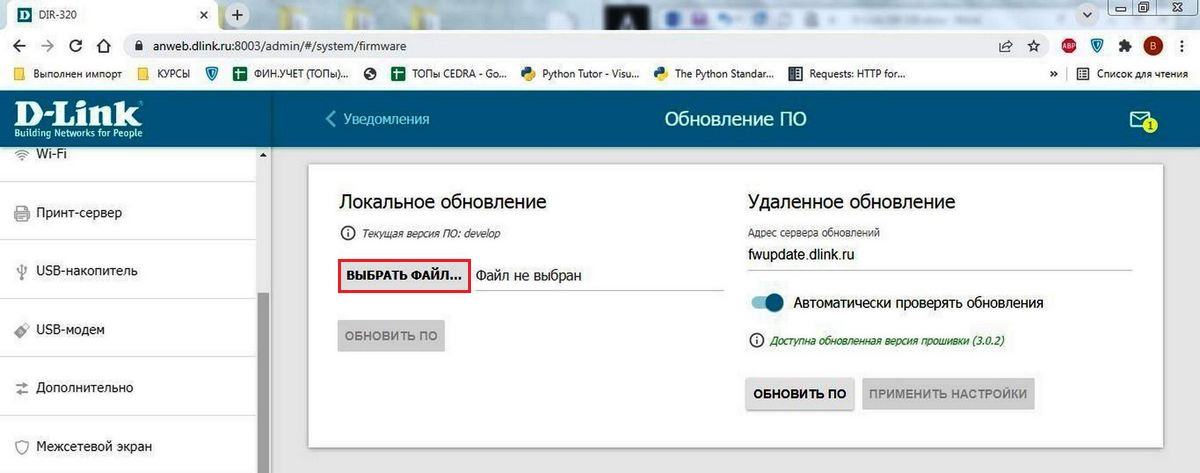Go back with the browser back arrow
1200x473 pixels.
[x=21, y=46]
